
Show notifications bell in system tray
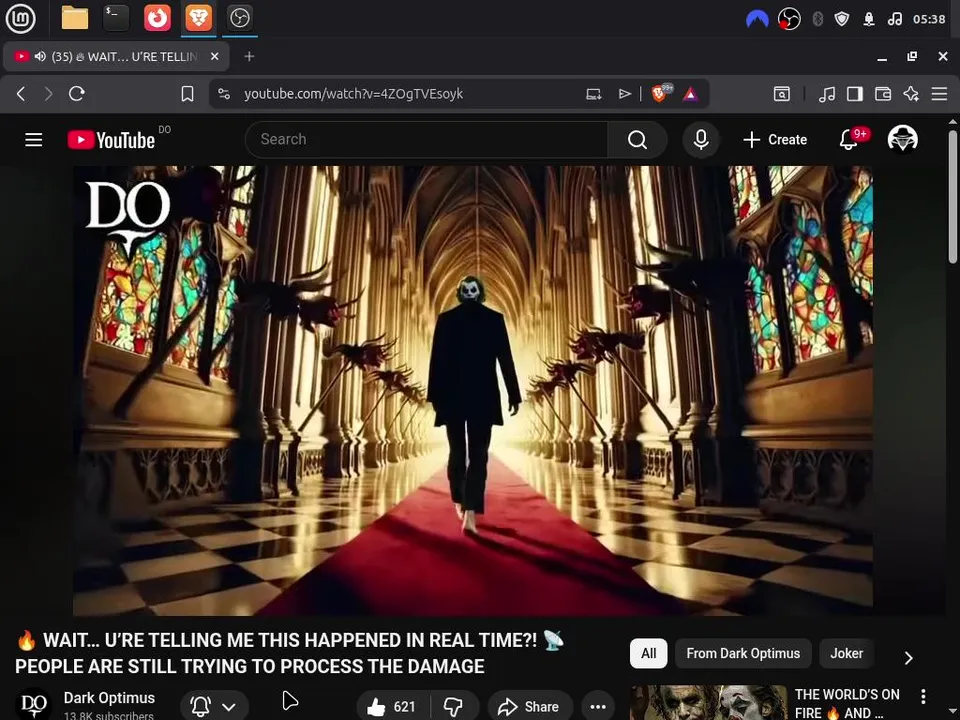(869, 19)
